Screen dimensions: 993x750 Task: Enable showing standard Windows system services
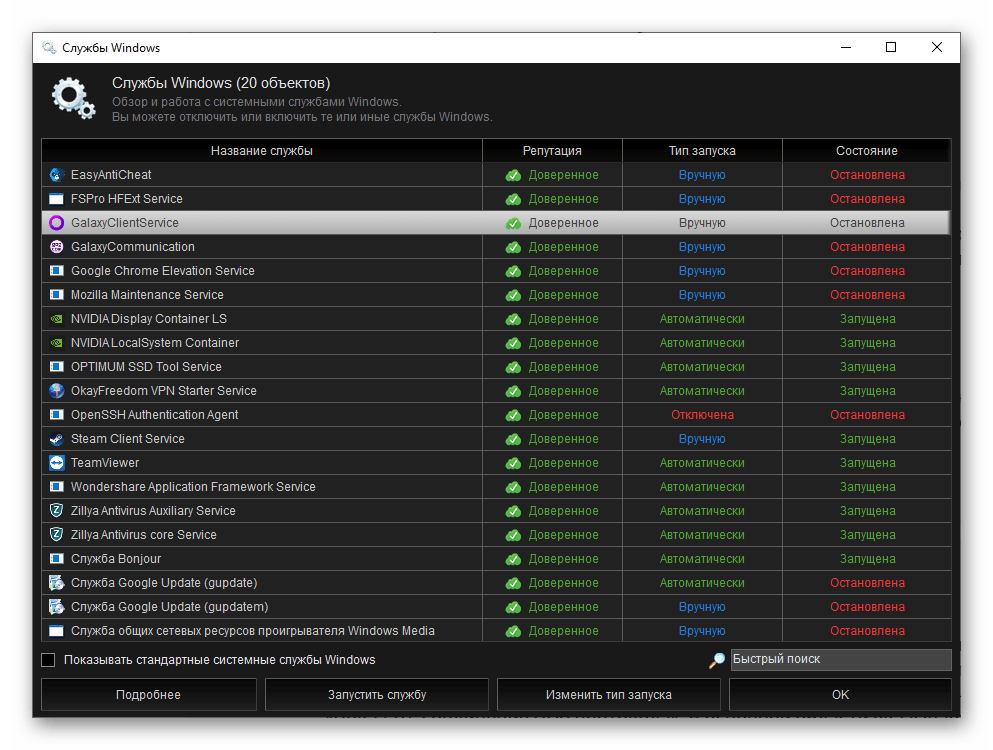[48, 660]
